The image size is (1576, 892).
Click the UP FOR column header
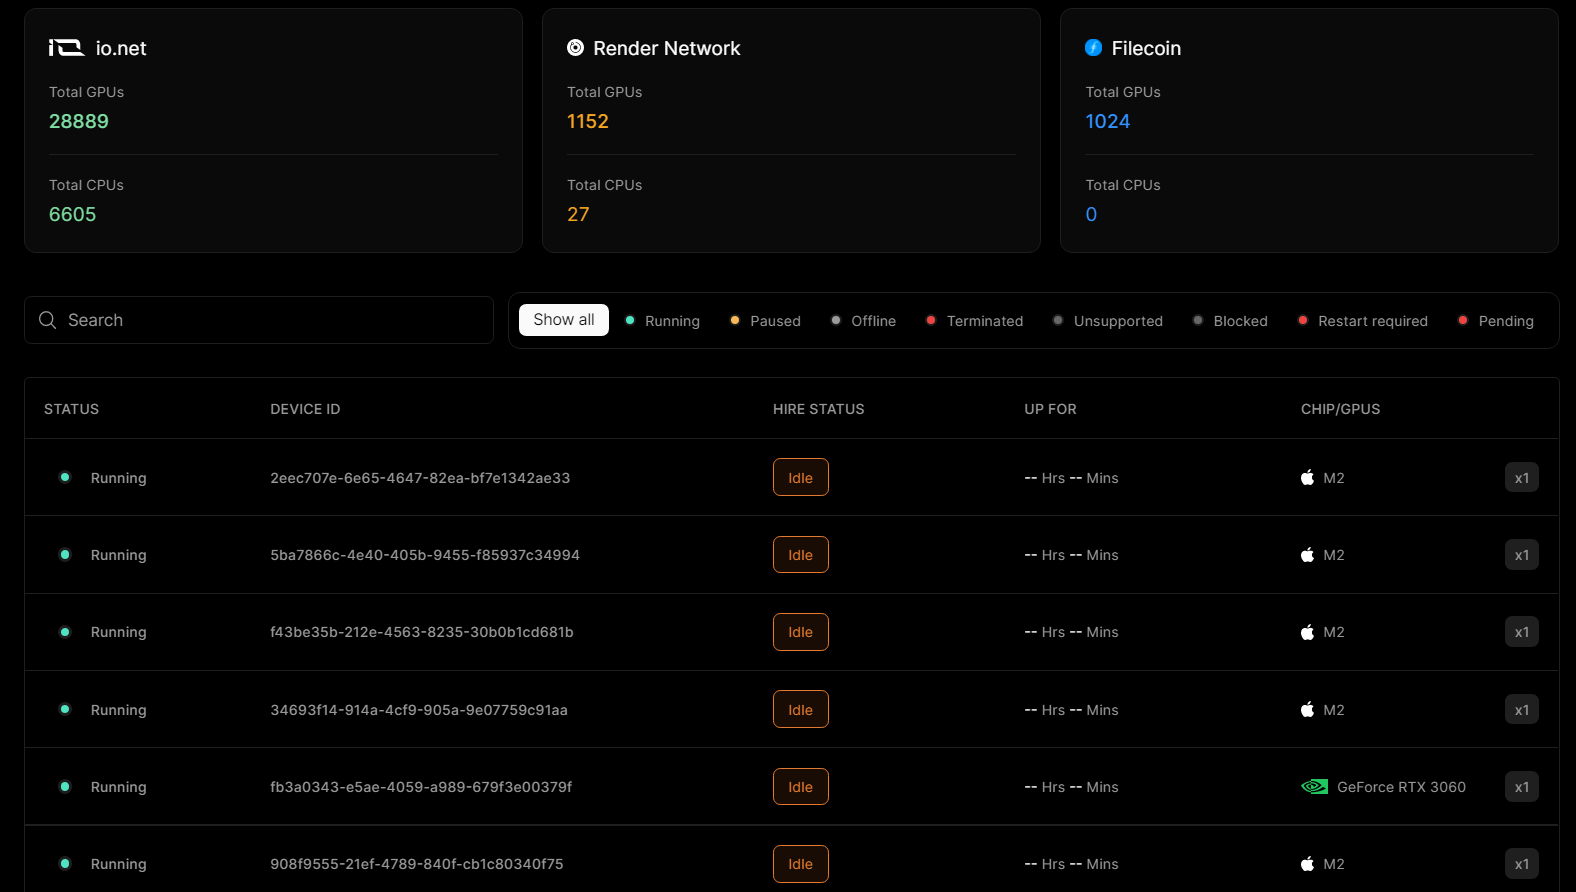1051,409
